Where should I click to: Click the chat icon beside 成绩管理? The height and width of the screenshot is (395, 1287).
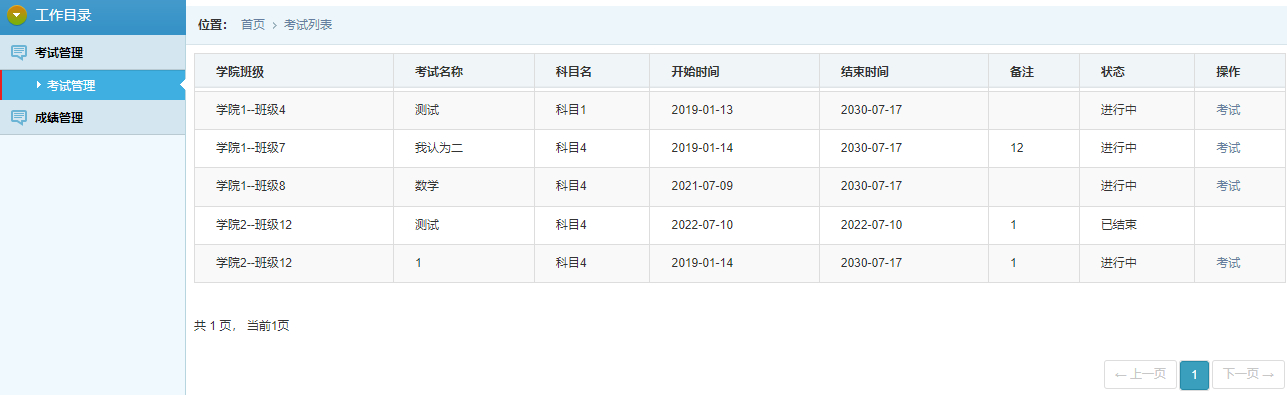pyautogui.click(x=18, y=118)
